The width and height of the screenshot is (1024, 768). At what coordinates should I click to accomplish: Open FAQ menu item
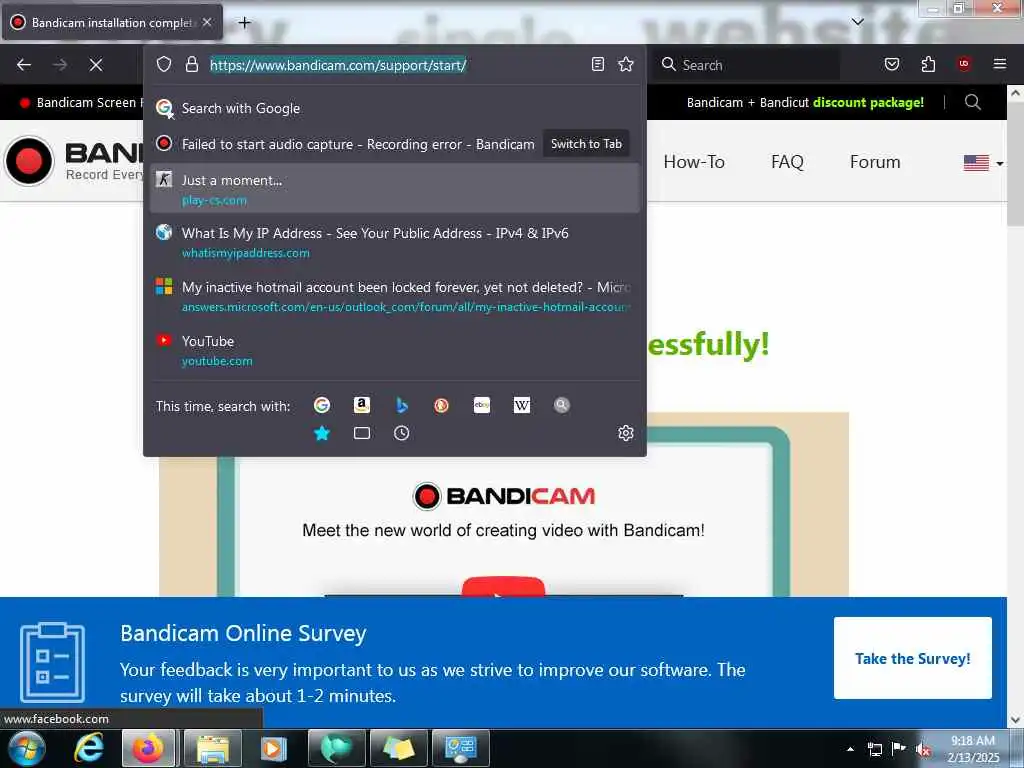(787, 162)
